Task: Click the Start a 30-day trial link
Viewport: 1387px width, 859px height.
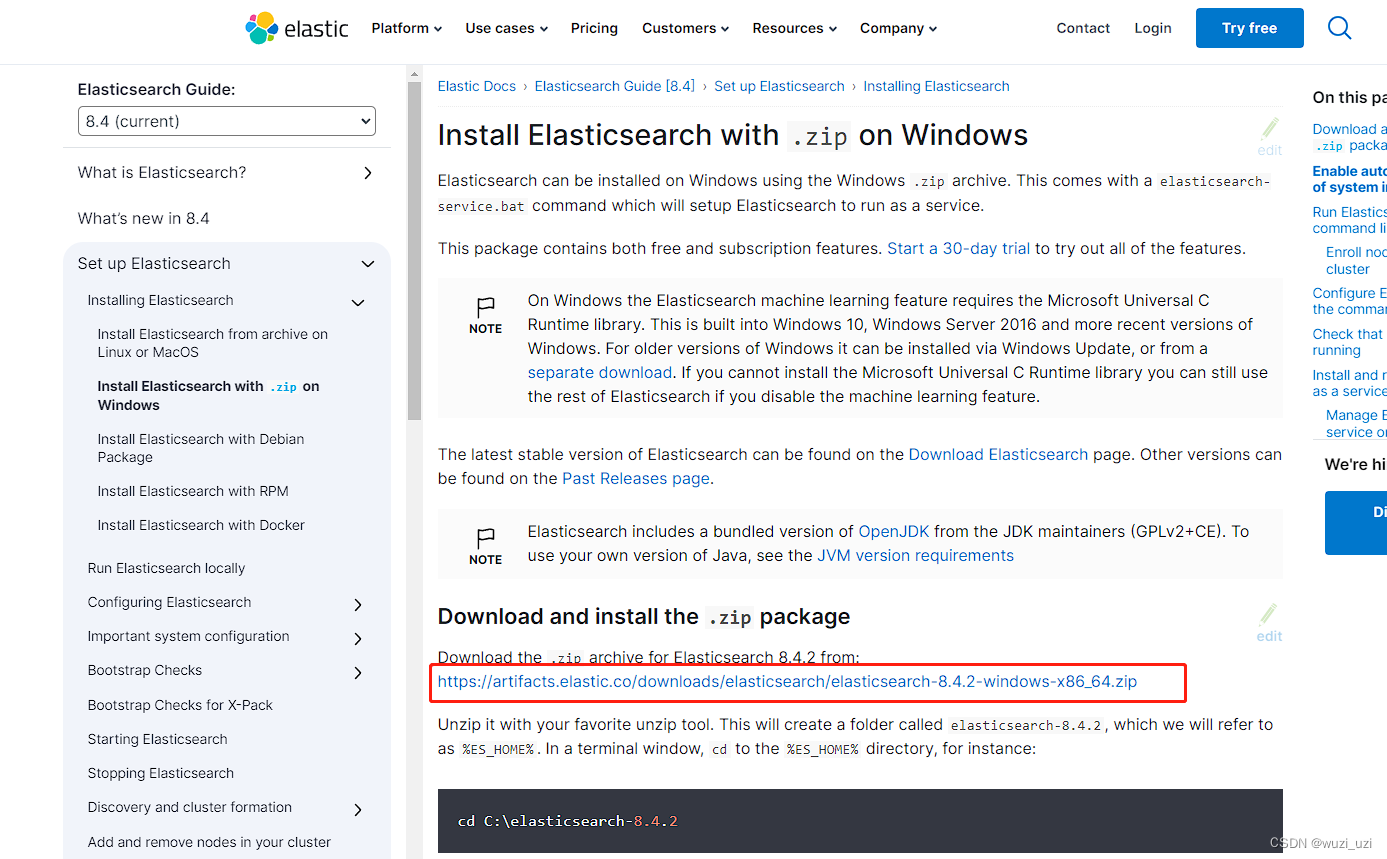Action: point(957,248)
